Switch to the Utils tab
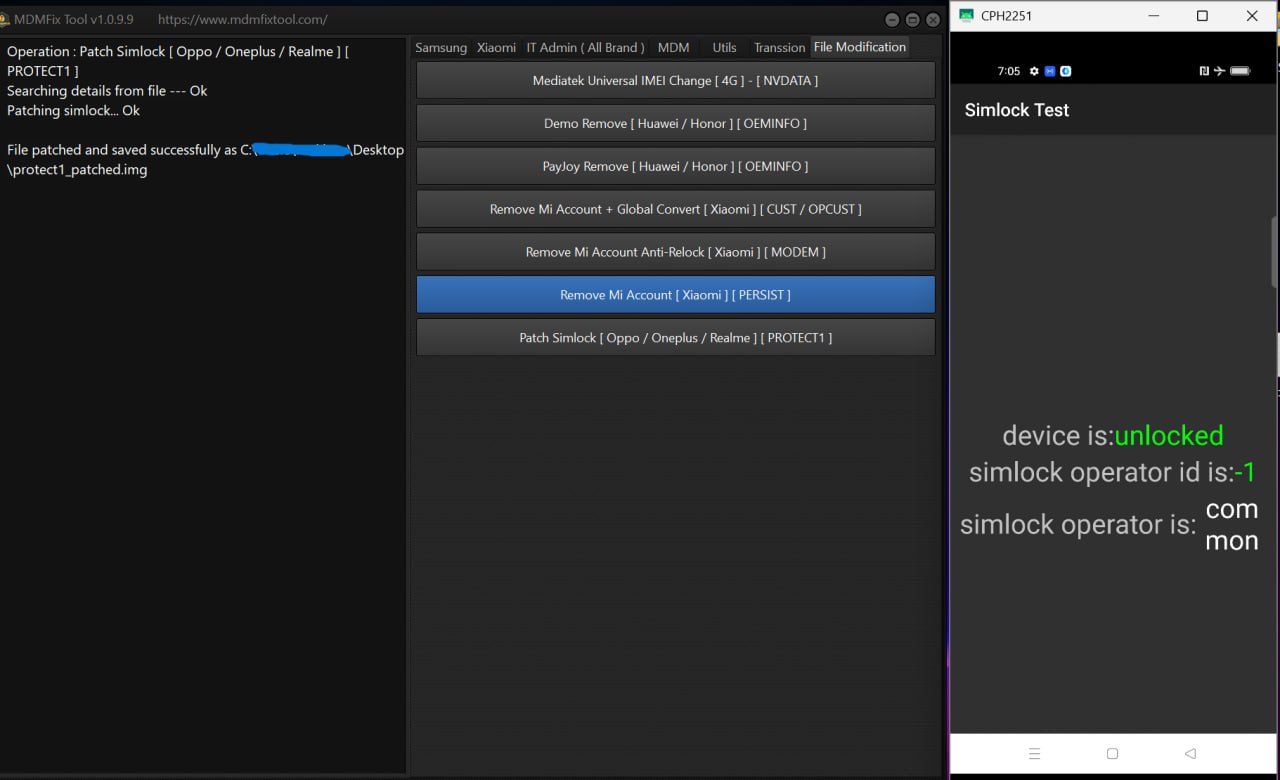Viewport: 1280px width, 780px height. click(724, 47)
